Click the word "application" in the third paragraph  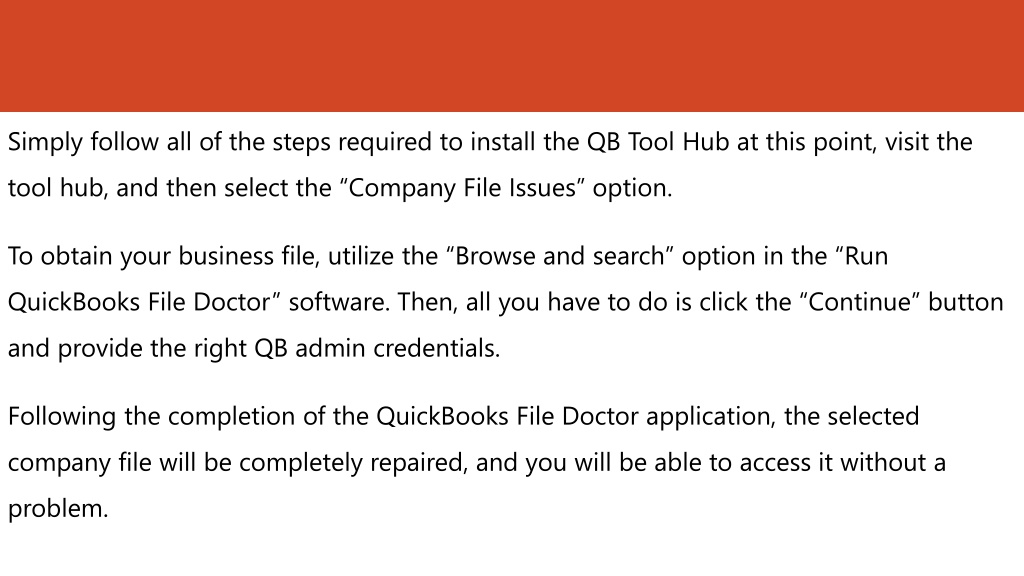(x=711, y=417)
